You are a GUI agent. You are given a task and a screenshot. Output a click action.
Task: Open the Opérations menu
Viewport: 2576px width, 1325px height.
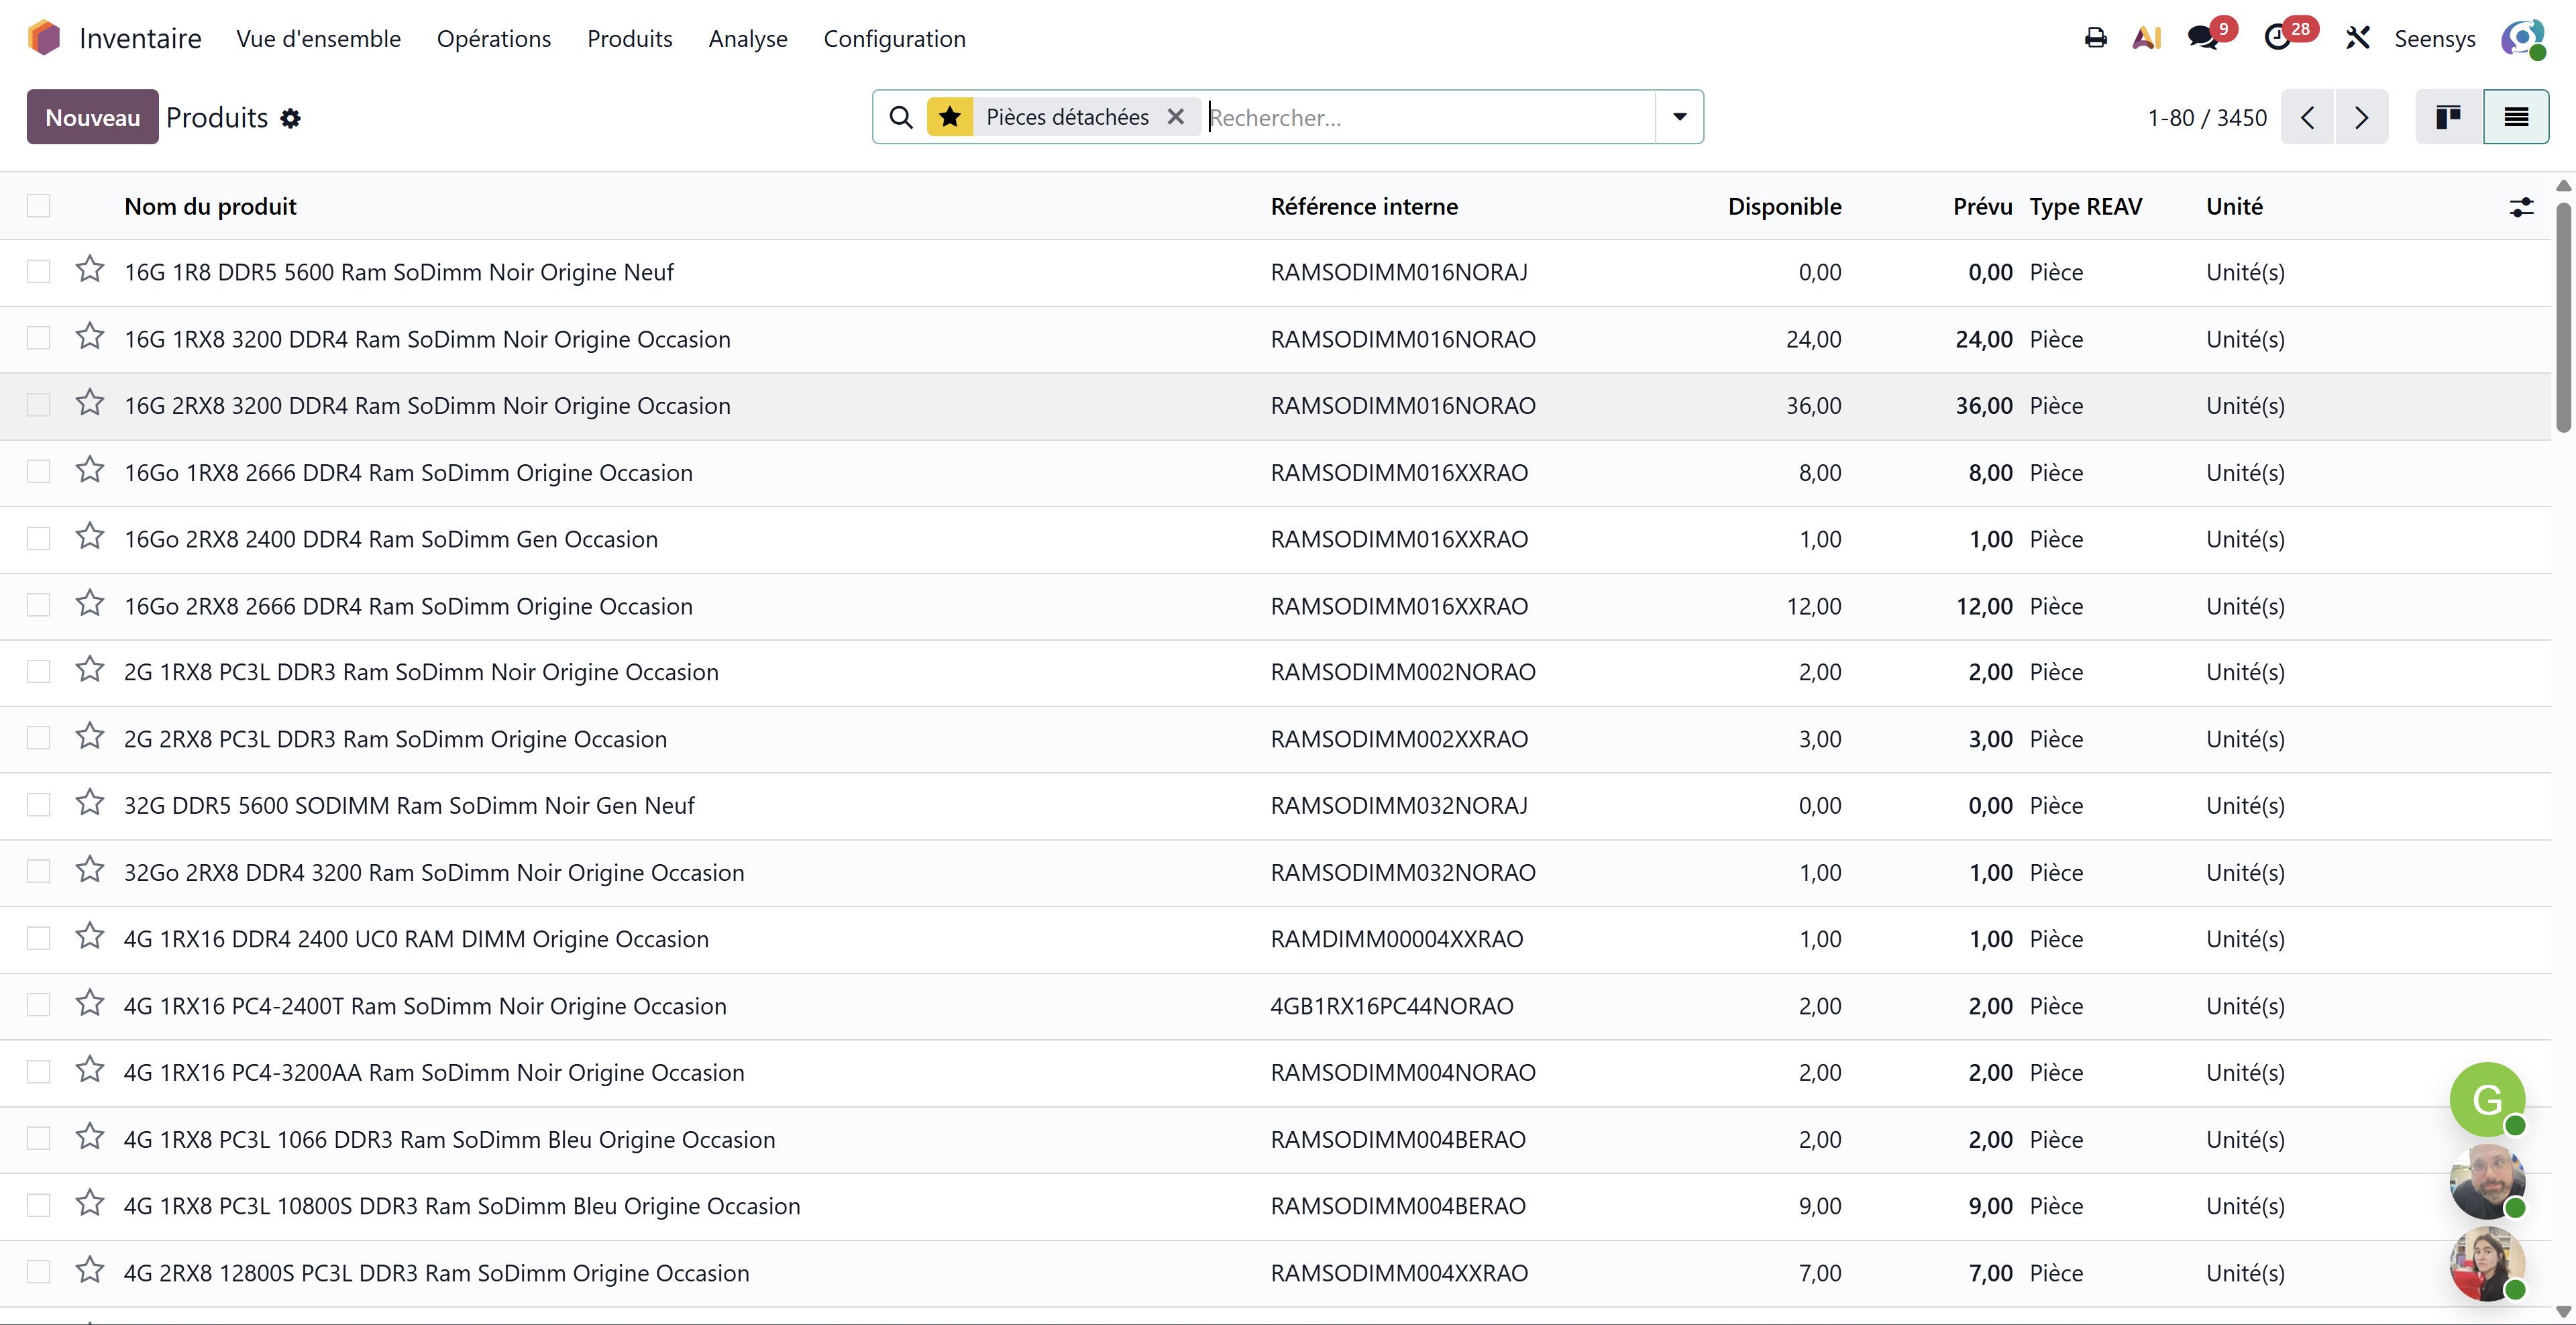[494, 38]
